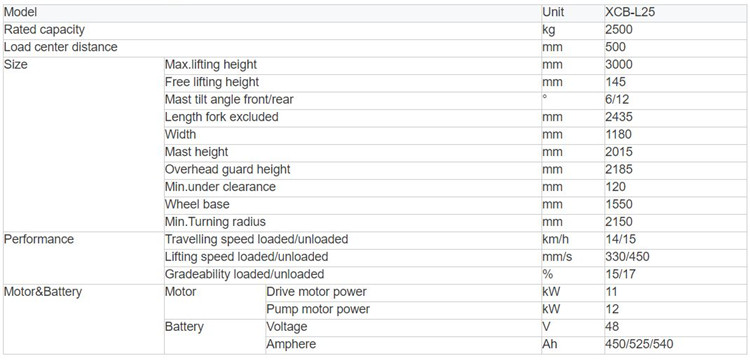Select the Rated capacity row label
This screenshot has height=360, width=750.
[44, 30]
